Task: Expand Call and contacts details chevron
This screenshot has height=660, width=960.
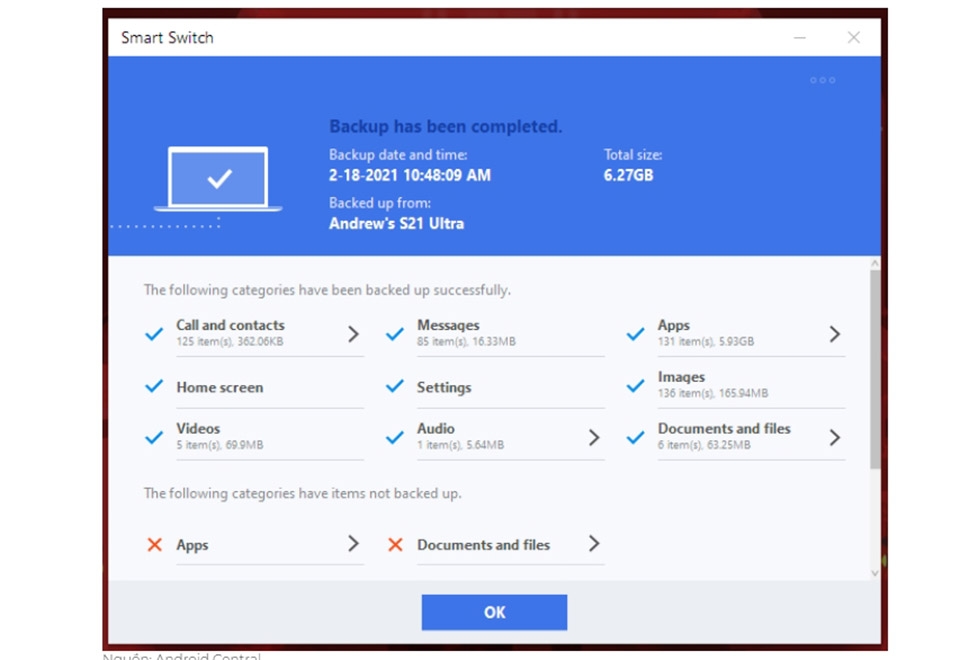Action: [353, 334]
